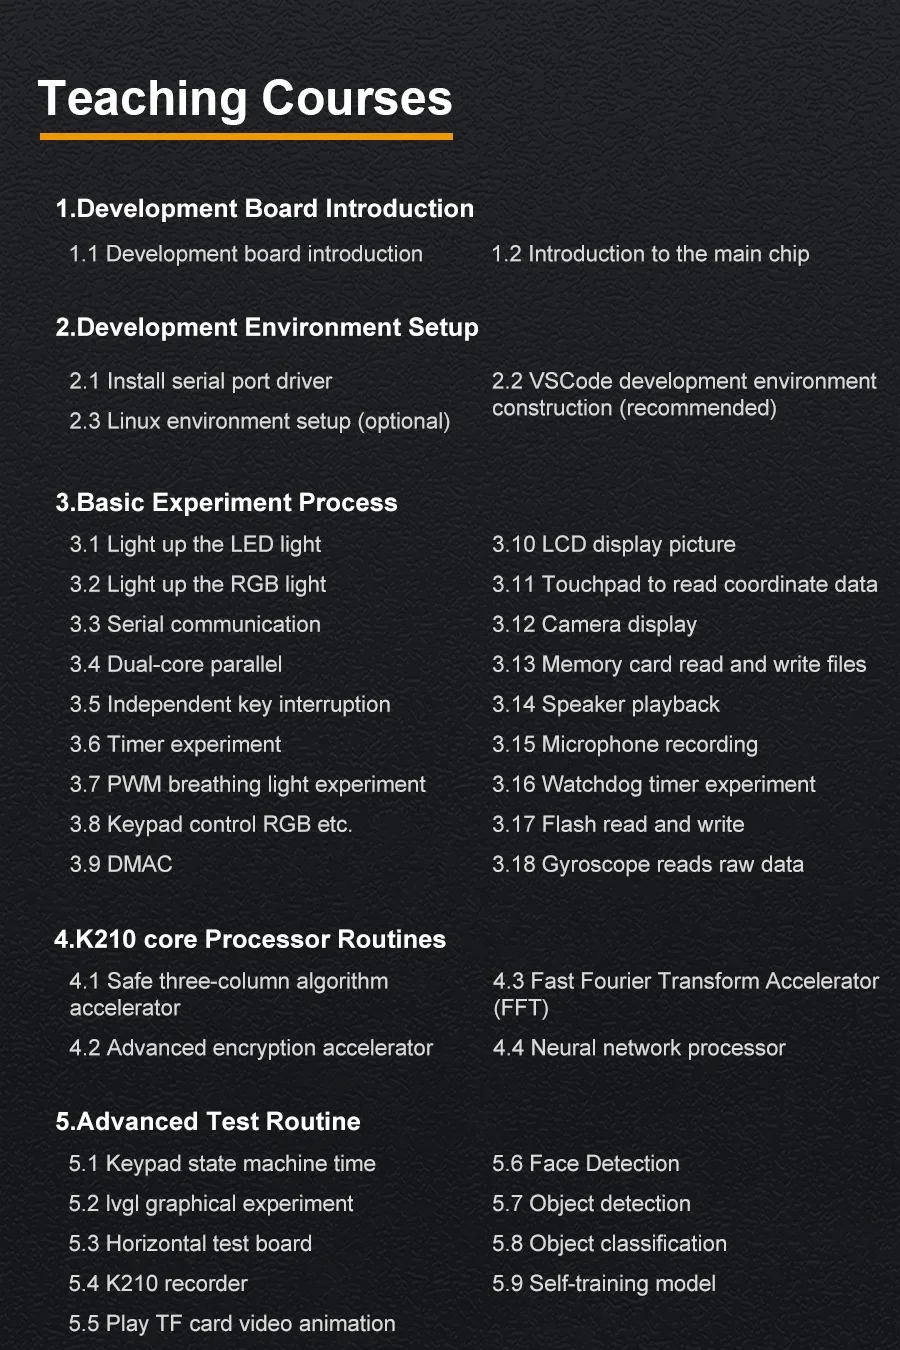
Task: Select 3.15 Microphone recording
Action: point(625,744)
